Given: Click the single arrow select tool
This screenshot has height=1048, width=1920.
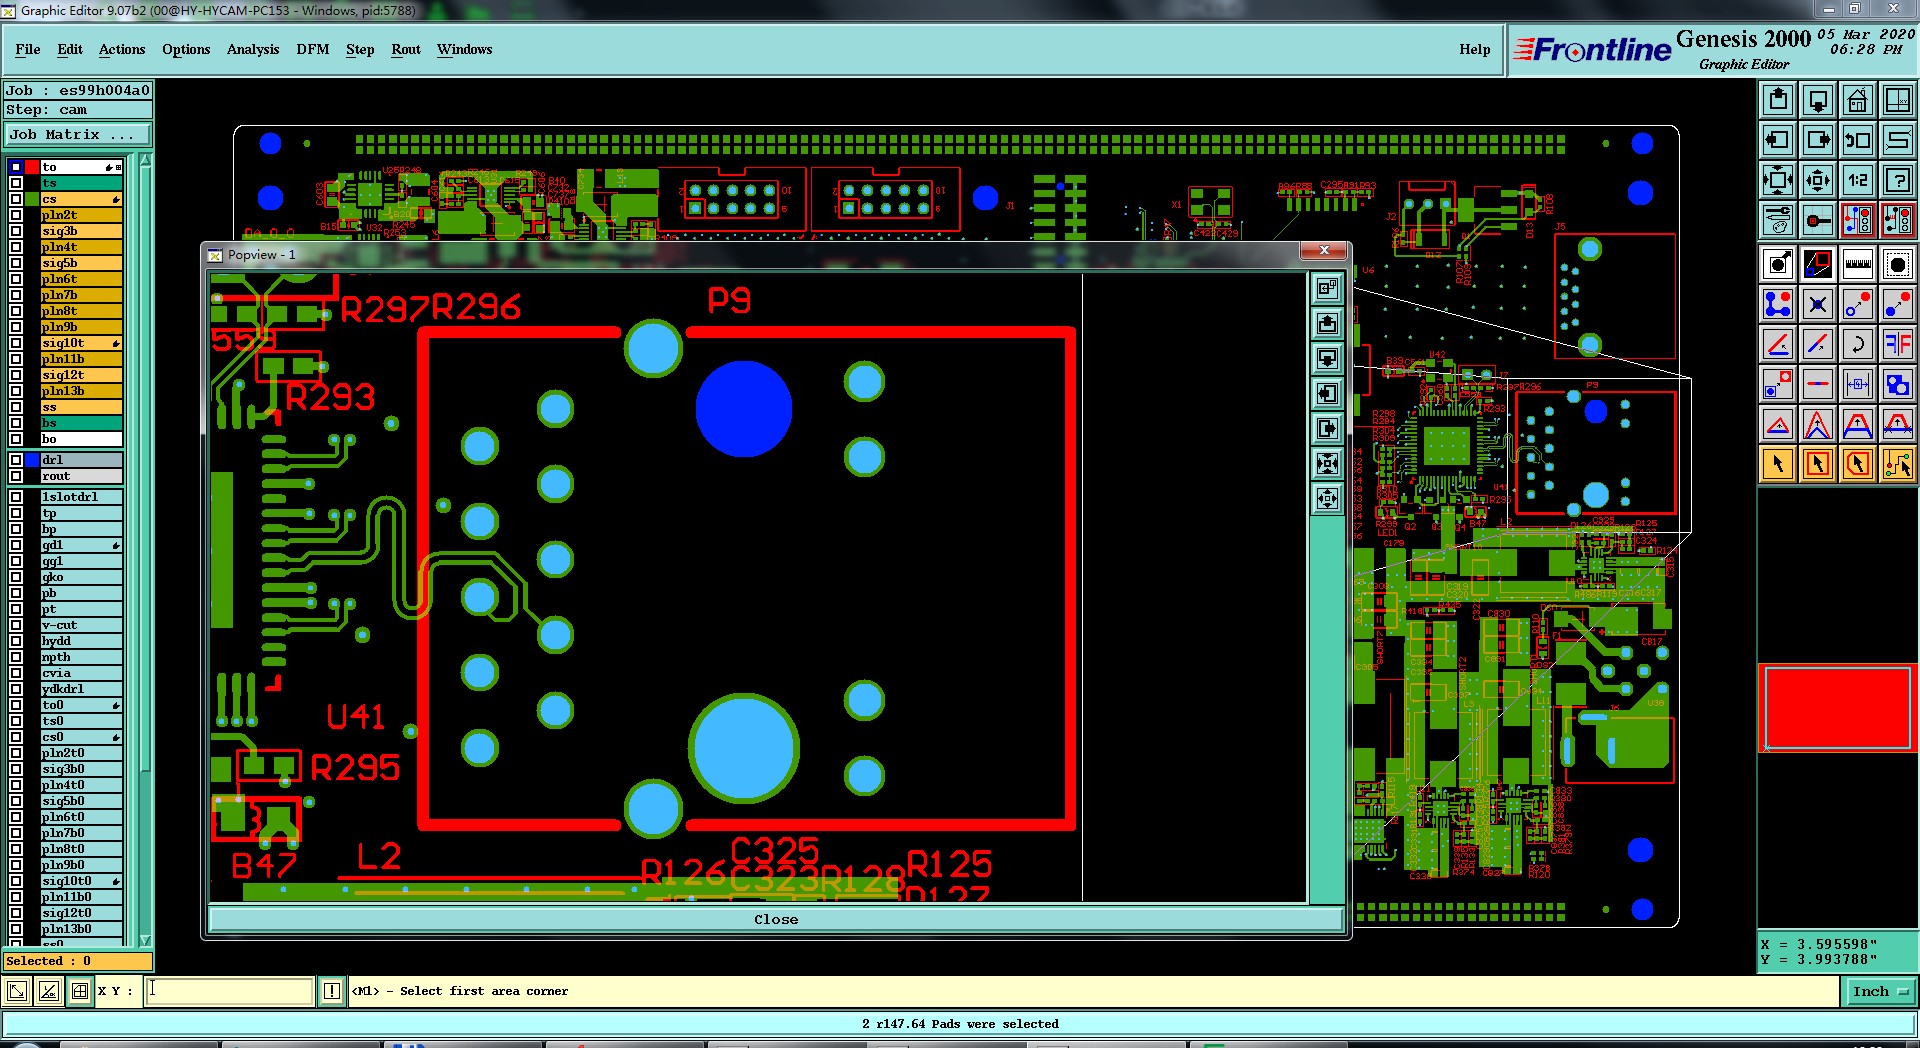Looking at the screenshot, I should click(1778, 464).
